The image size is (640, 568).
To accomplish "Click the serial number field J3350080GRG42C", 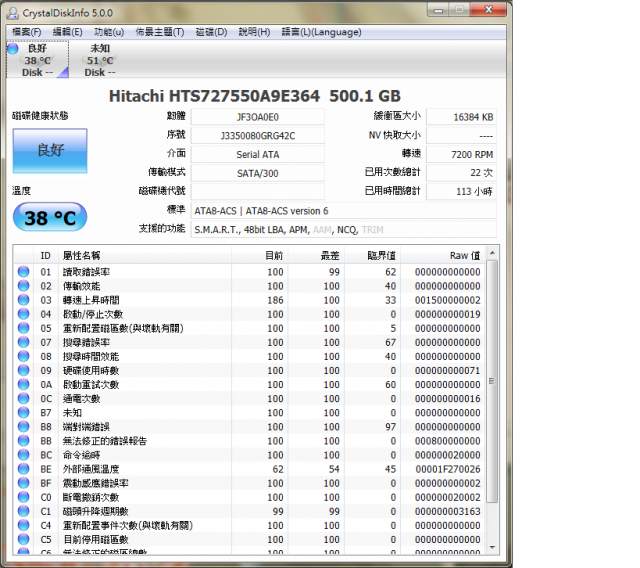I will pyautogui.click(x=258, y=135).
